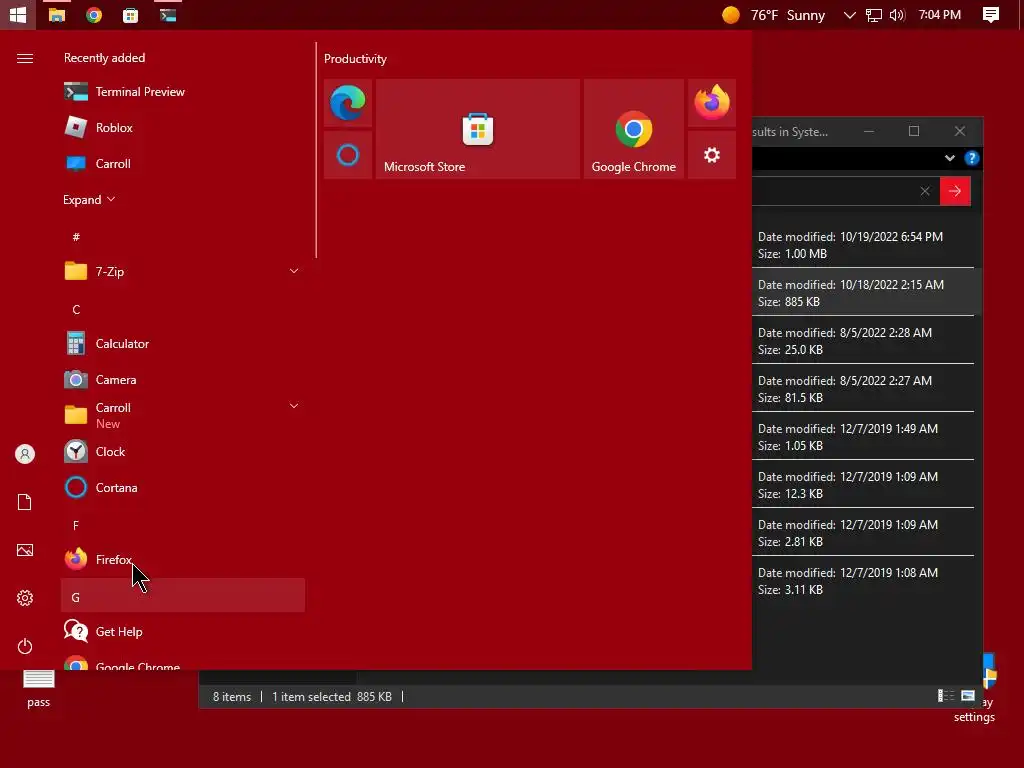Select result sized 81.5 KB
The image size is (1024, 768).
pyautogui.click(x=863, y=389)
